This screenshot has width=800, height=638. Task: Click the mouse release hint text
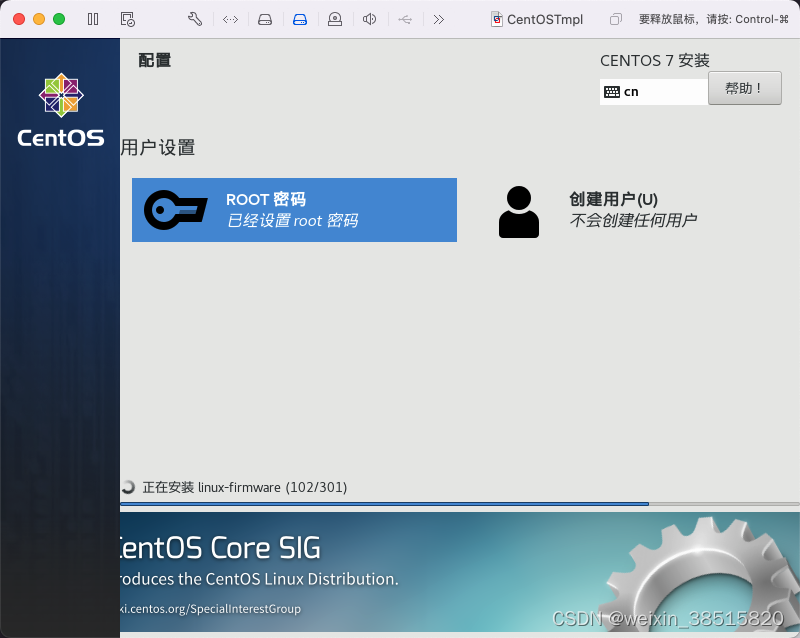pyautogui.click(x=714, y=19)
